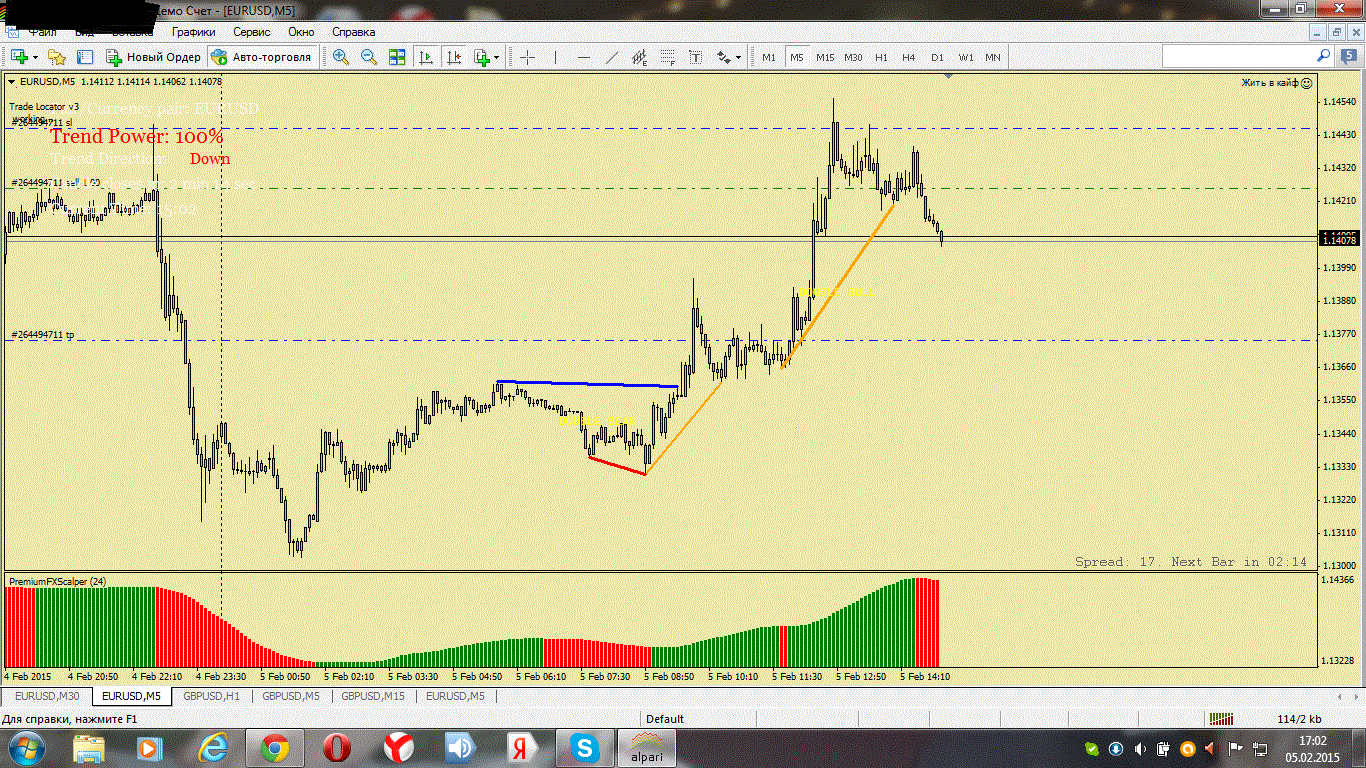1366x768 pixels.
Task: Expand the new chart dropdown arrow
Action: [35, 57]
